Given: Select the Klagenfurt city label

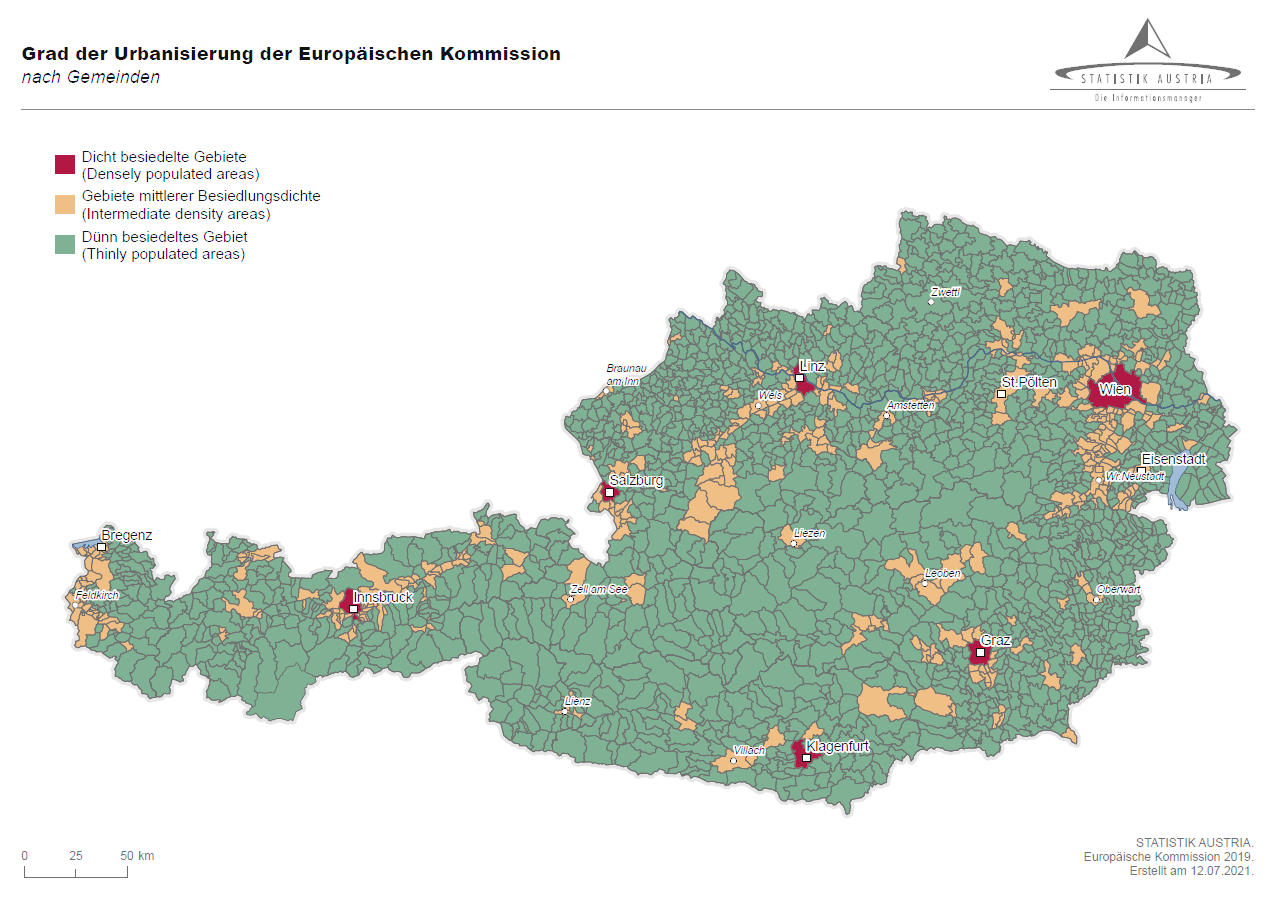Looking at the screenshot, I should point(838,746).
